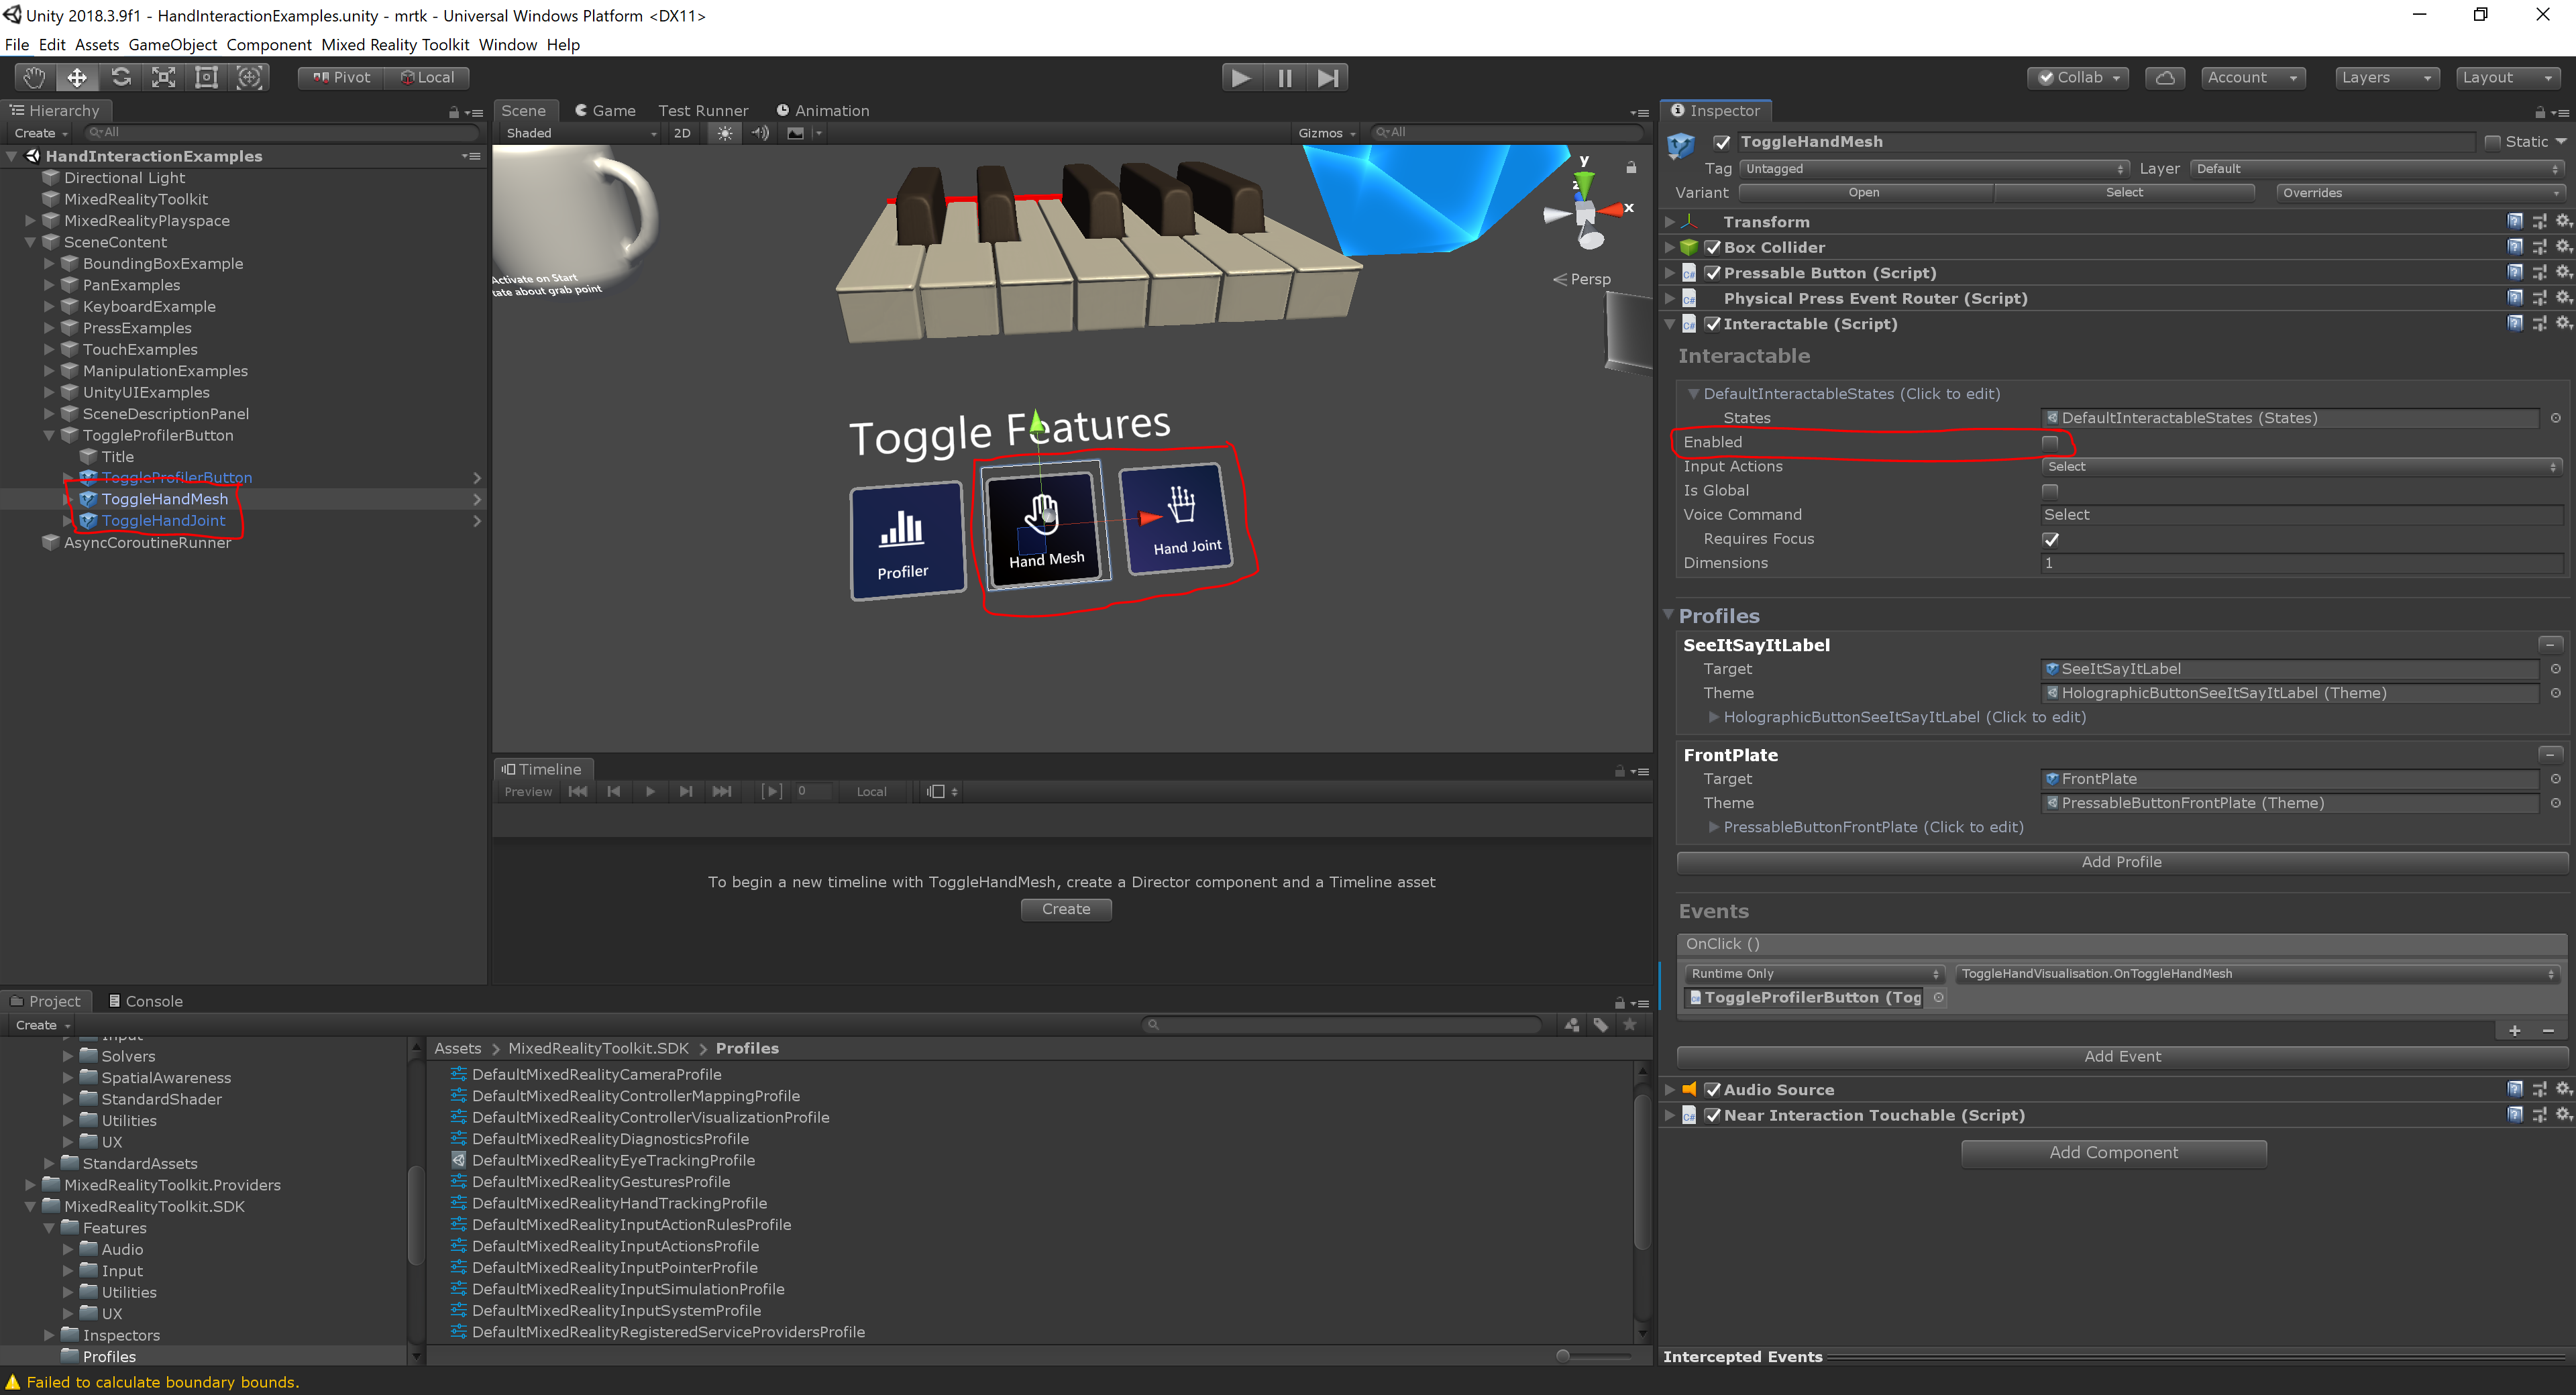Enable the Interactable Enabled checkbox
The height and width of the screenshot is (1395, 2576).
2050,442
